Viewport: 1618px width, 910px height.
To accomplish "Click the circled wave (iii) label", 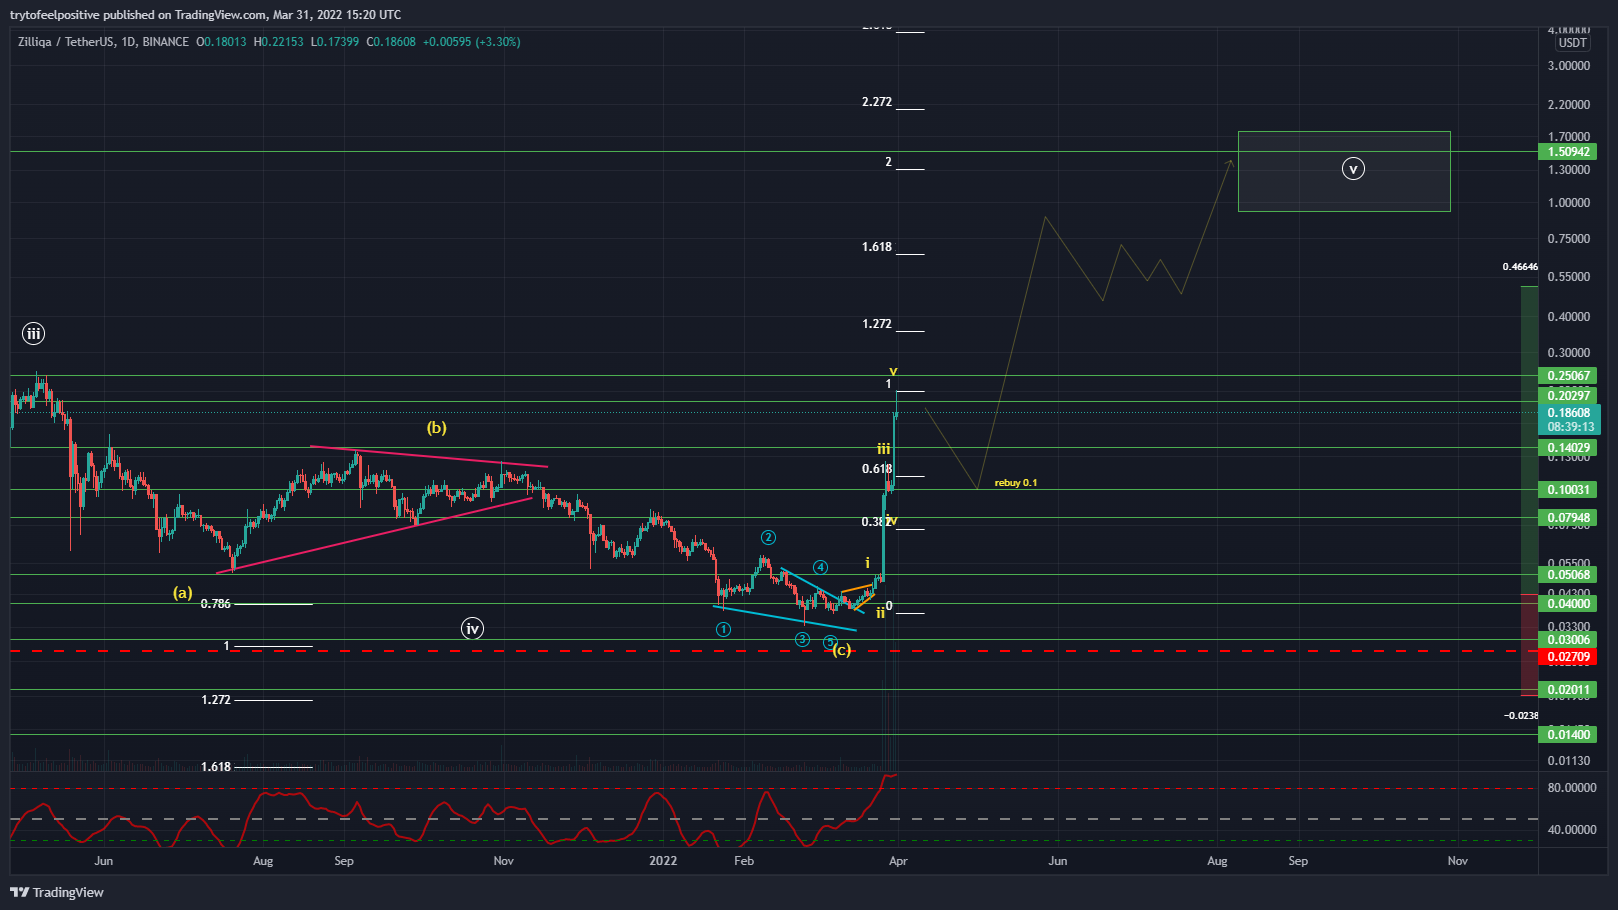I will click(33, 334).
